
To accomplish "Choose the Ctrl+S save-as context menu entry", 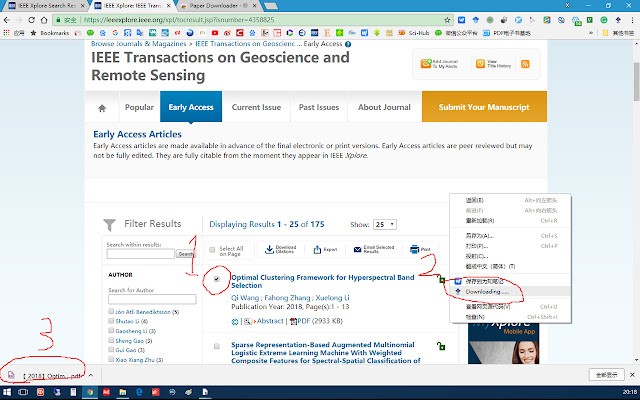I will tap(510, 236).
